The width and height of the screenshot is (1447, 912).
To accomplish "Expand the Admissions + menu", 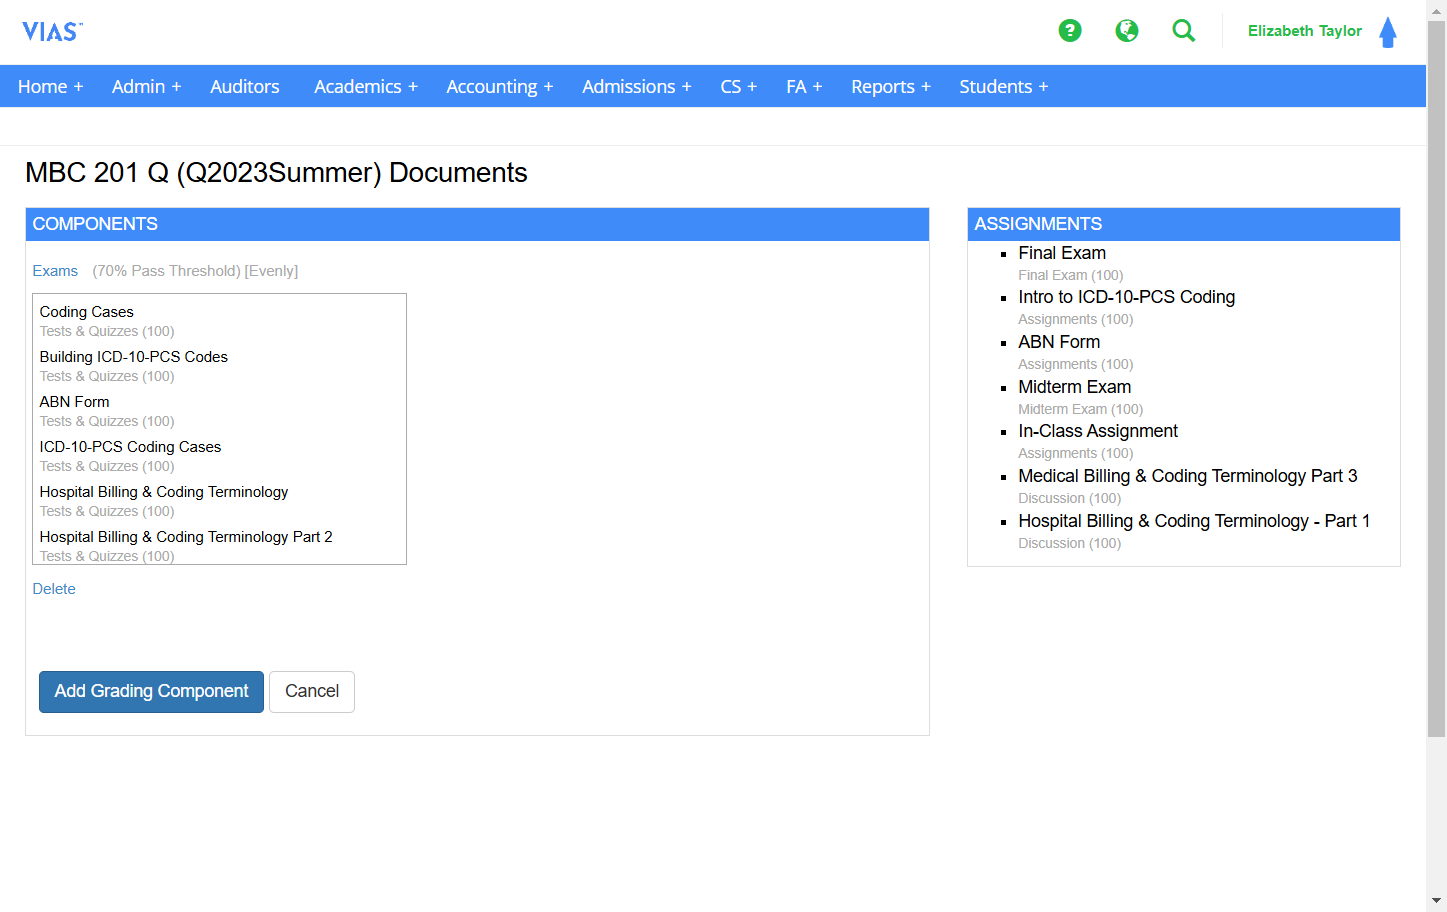I will tap(637, 87).
